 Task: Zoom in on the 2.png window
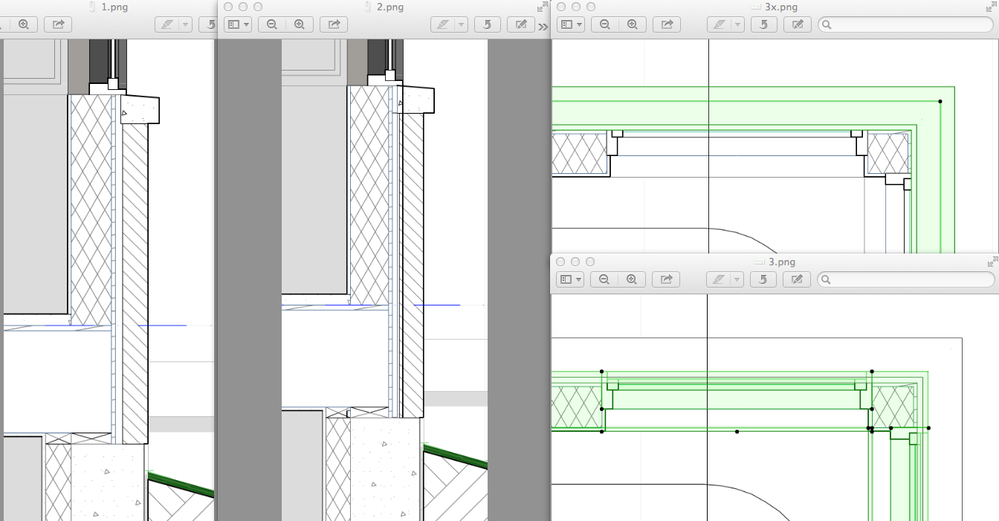[299, 24]
